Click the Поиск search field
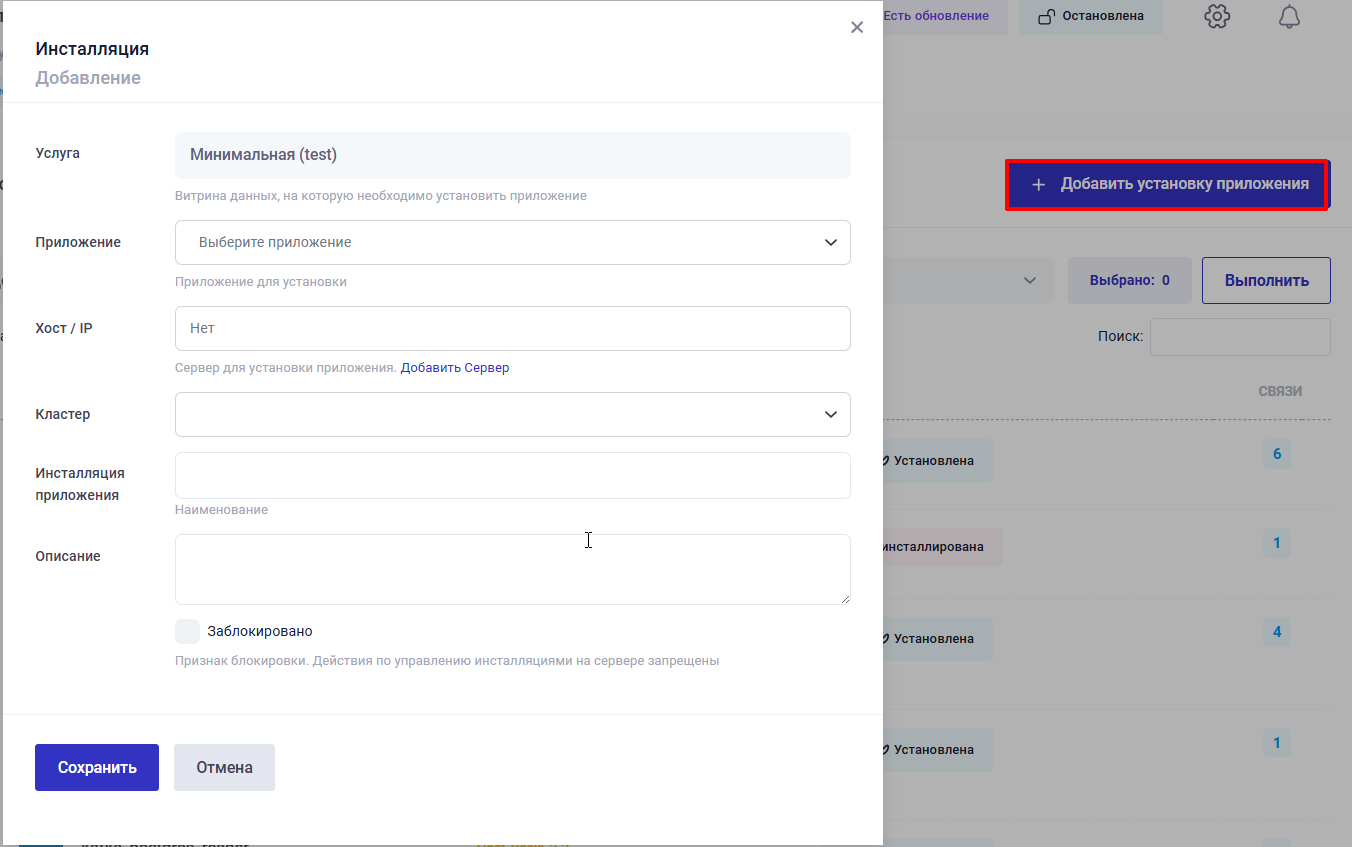The image size is (1352, 847). 1239,337
